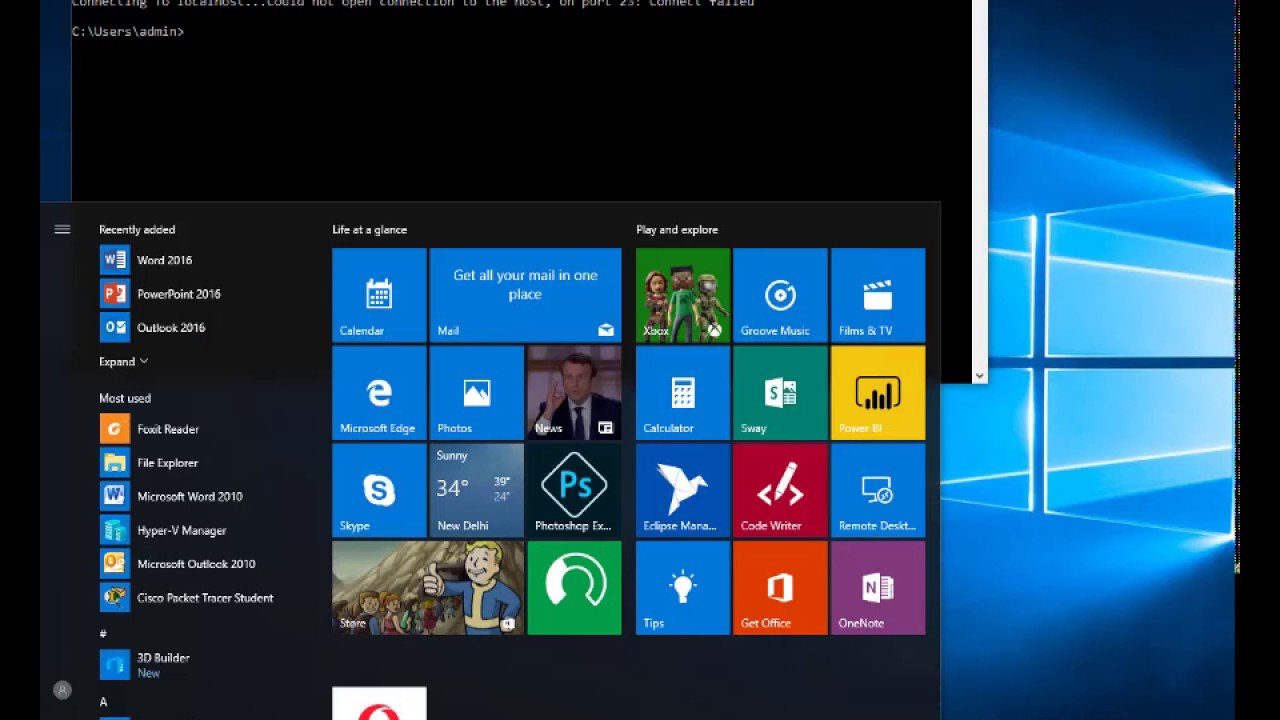Launch Outlook 2016 from Recently added
Image resolution: width=1280 pixels, height=720 pixels.
pos(152,328)
